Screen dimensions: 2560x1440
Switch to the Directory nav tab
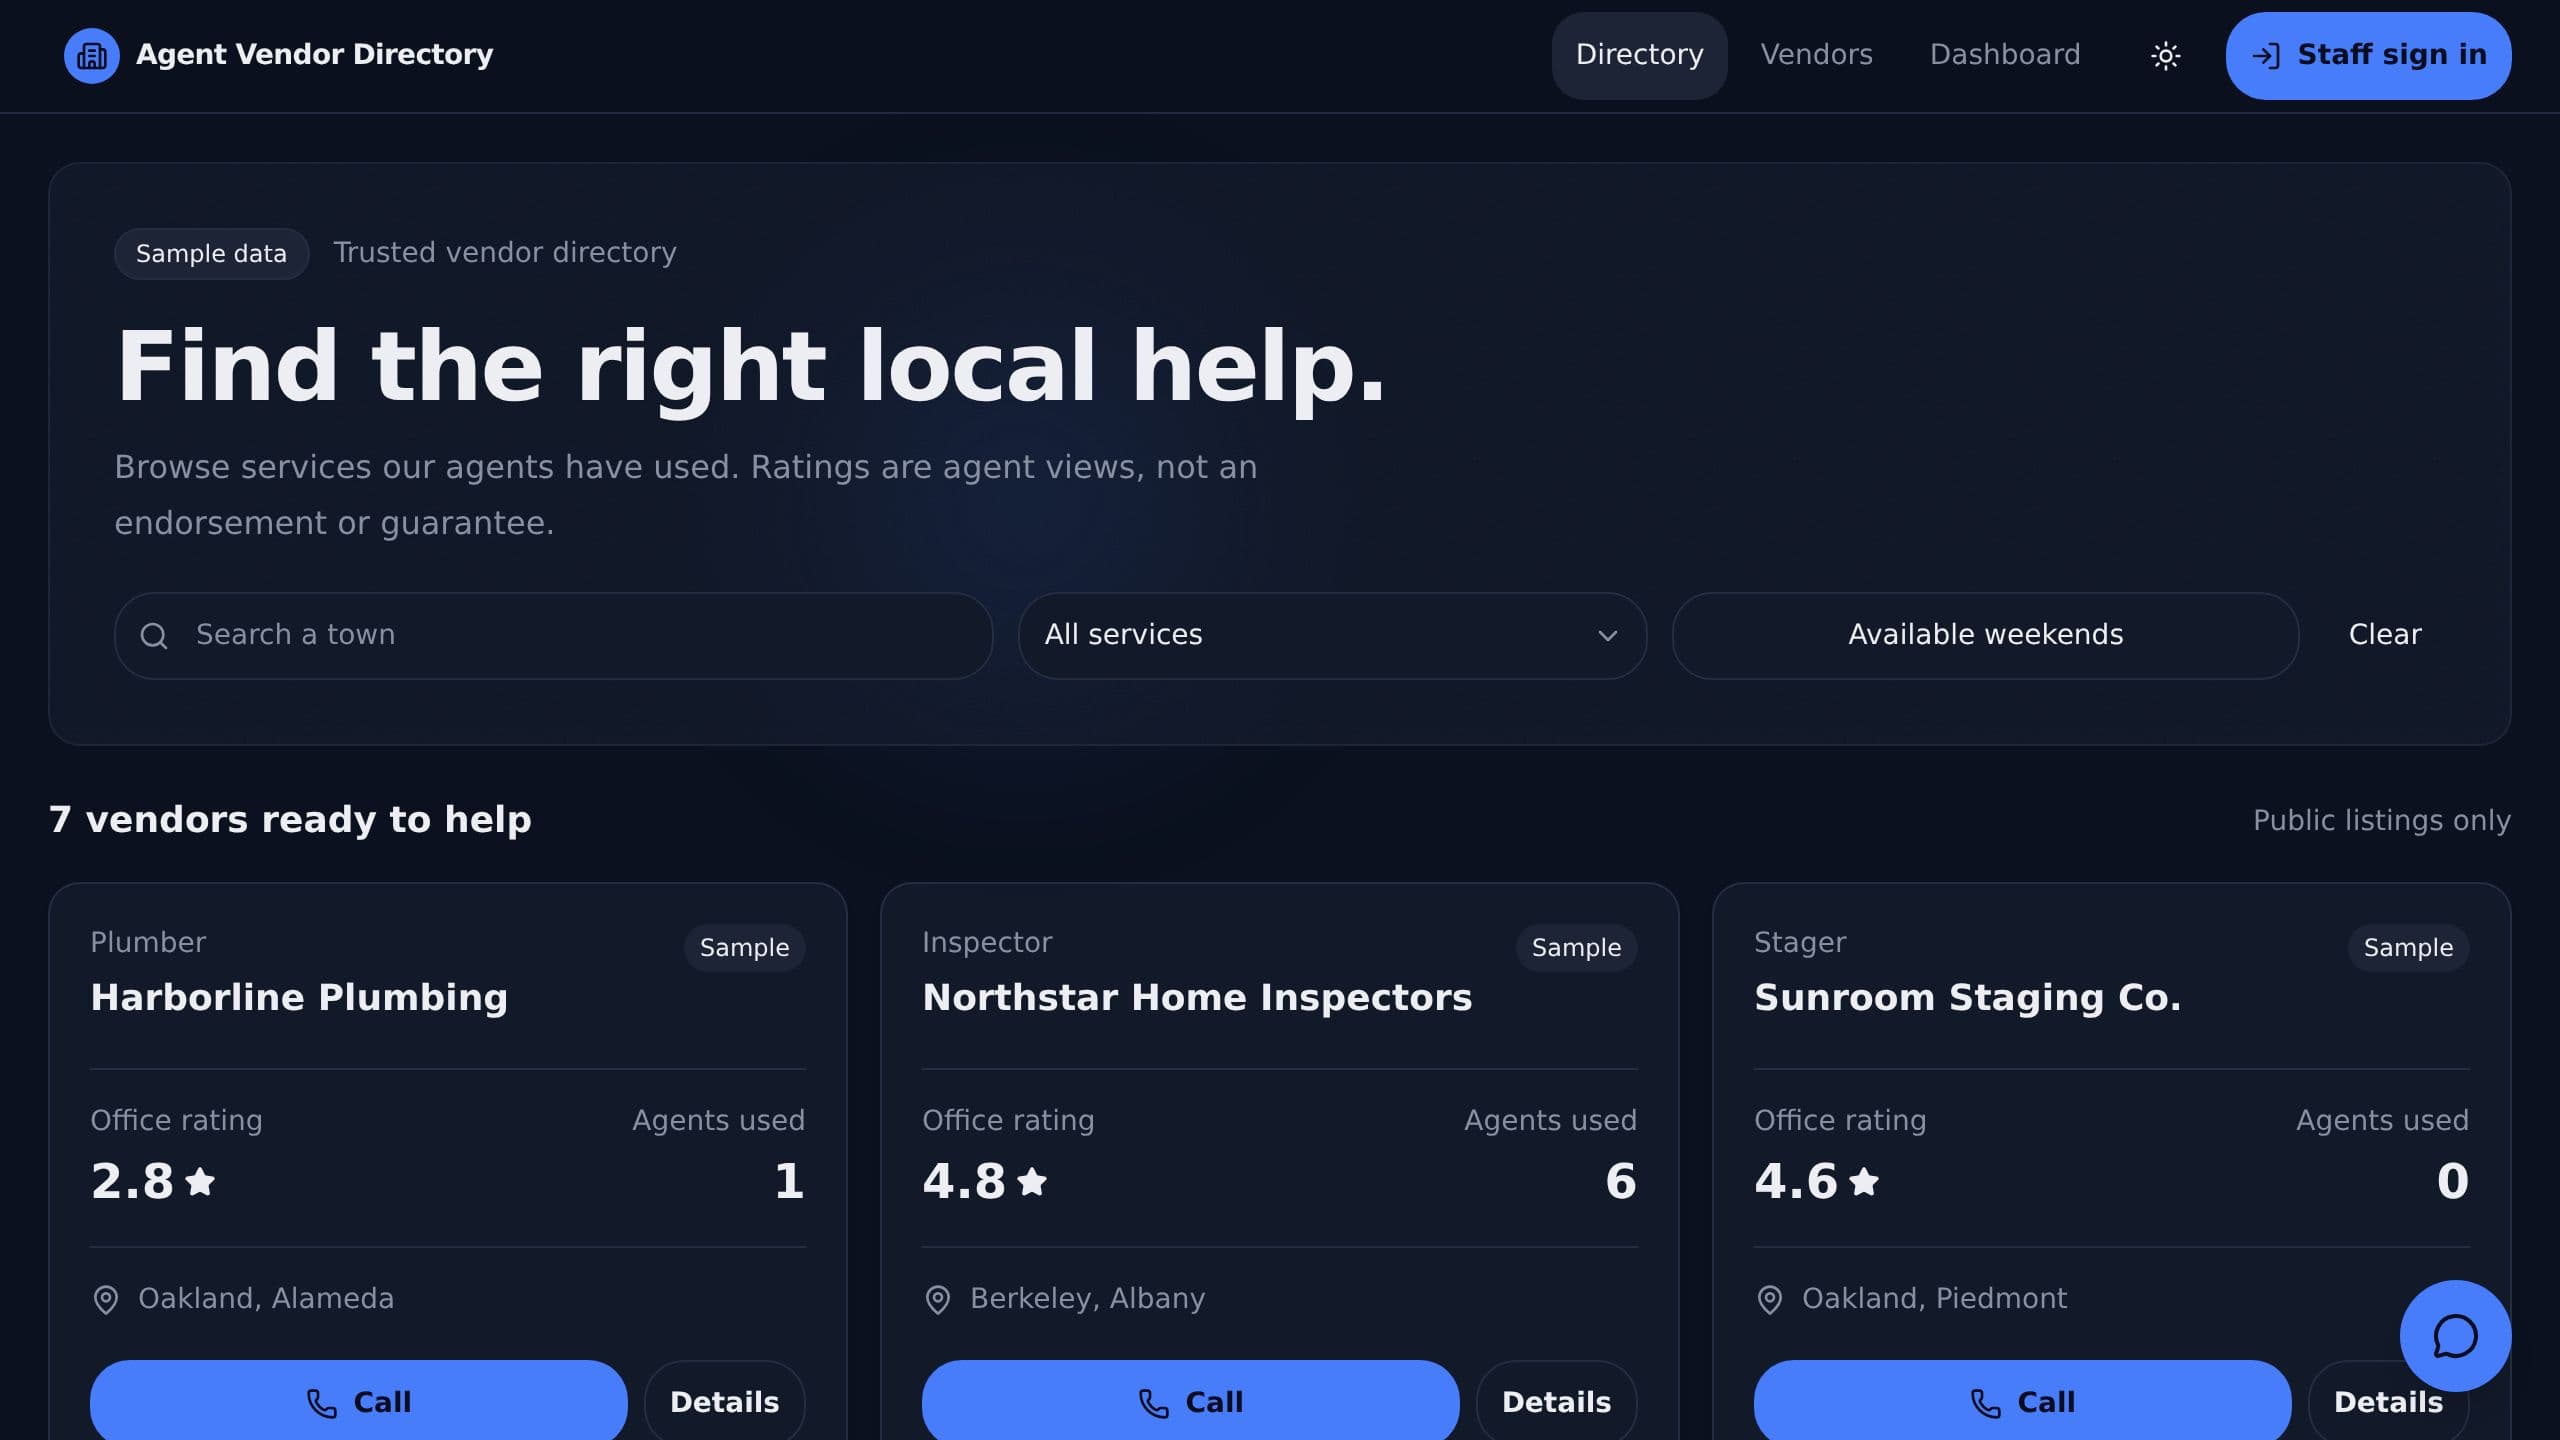1639,55
